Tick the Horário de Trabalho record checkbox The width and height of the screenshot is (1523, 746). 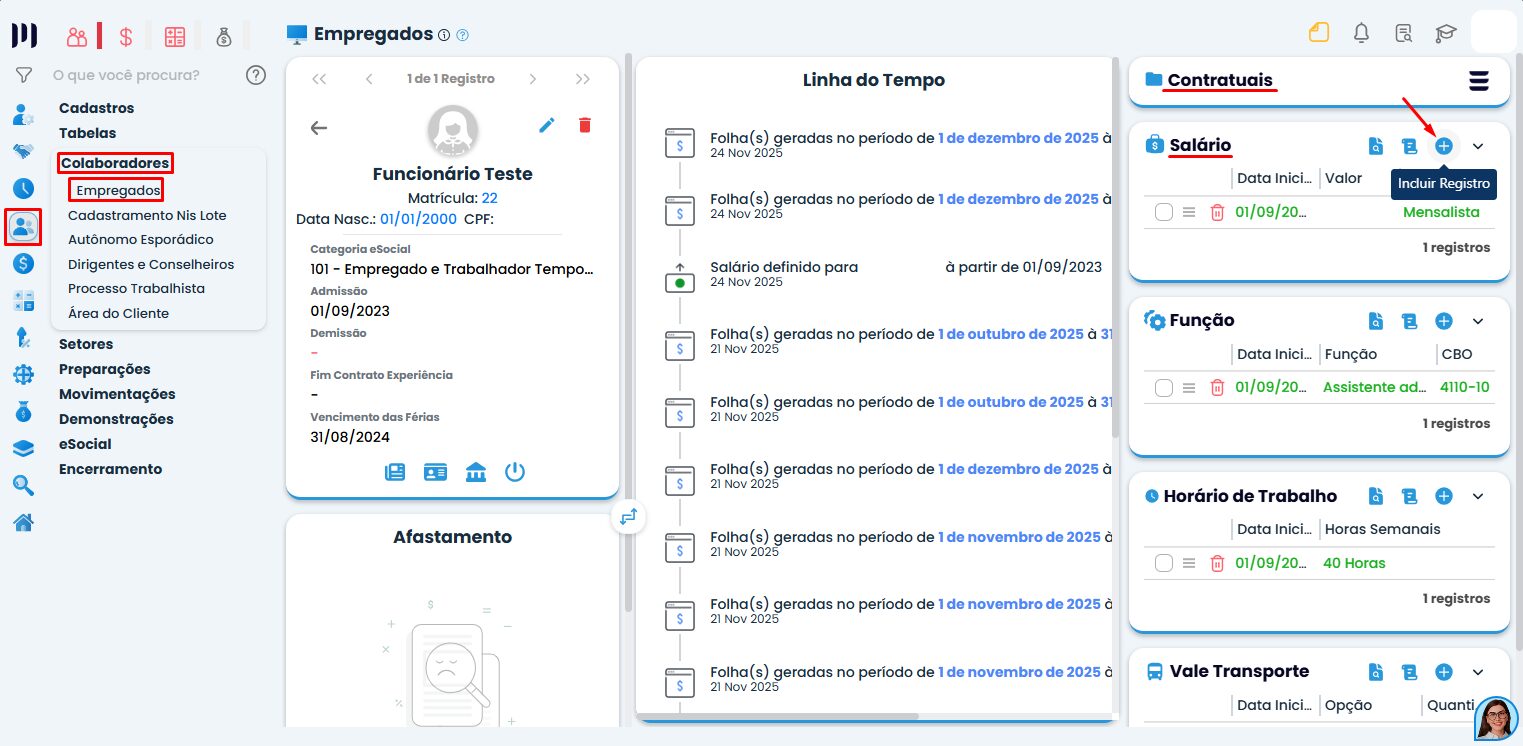tap(1163, 563)
